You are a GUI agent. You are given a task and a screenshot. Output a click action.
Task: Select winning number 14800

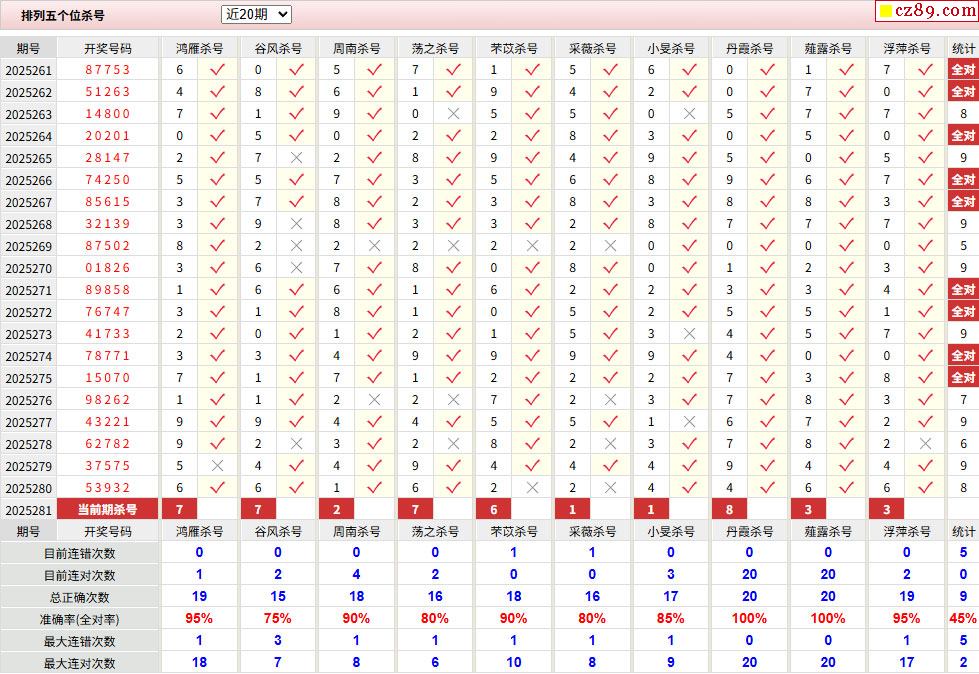(x=108, y=114)
